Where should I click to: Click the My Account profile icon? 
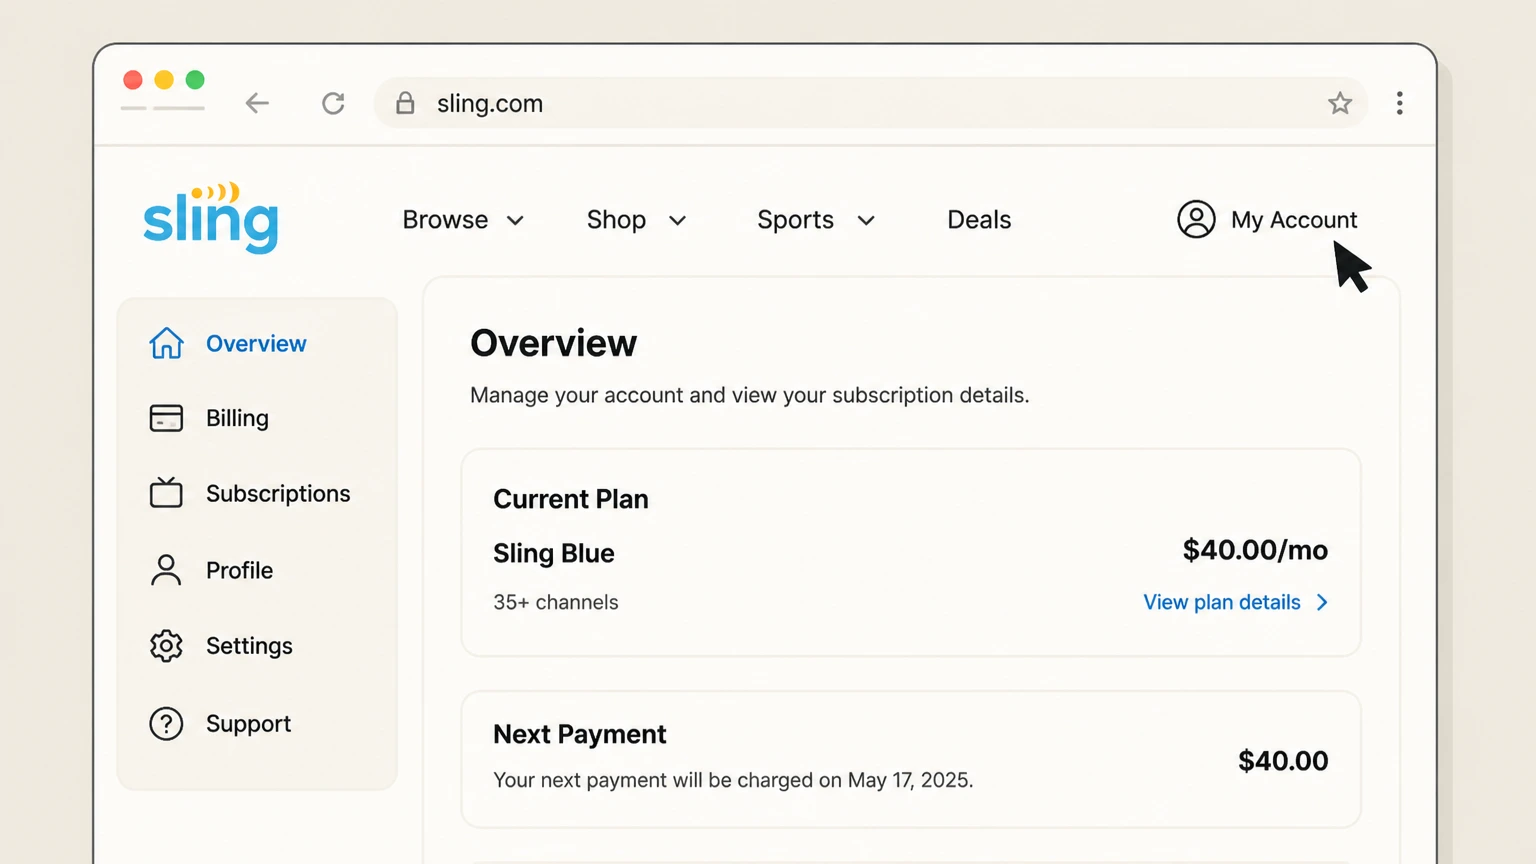(1196, 219)
